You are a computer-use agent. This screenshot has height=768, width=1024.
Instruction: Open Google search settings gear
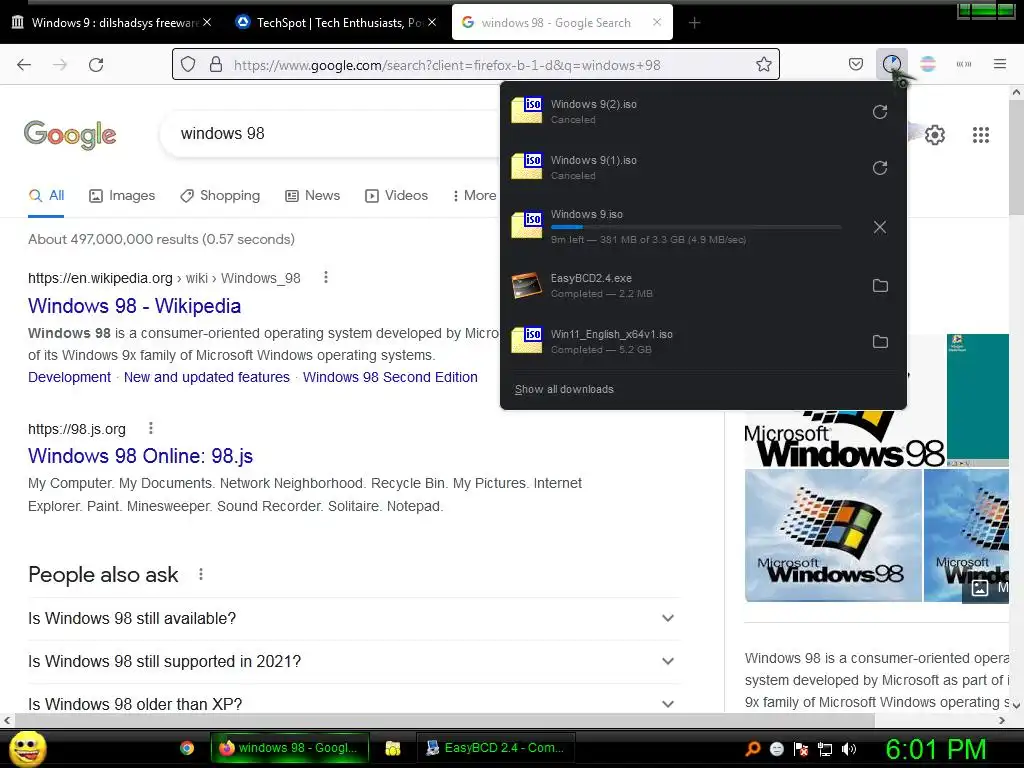tap(935, 135)
